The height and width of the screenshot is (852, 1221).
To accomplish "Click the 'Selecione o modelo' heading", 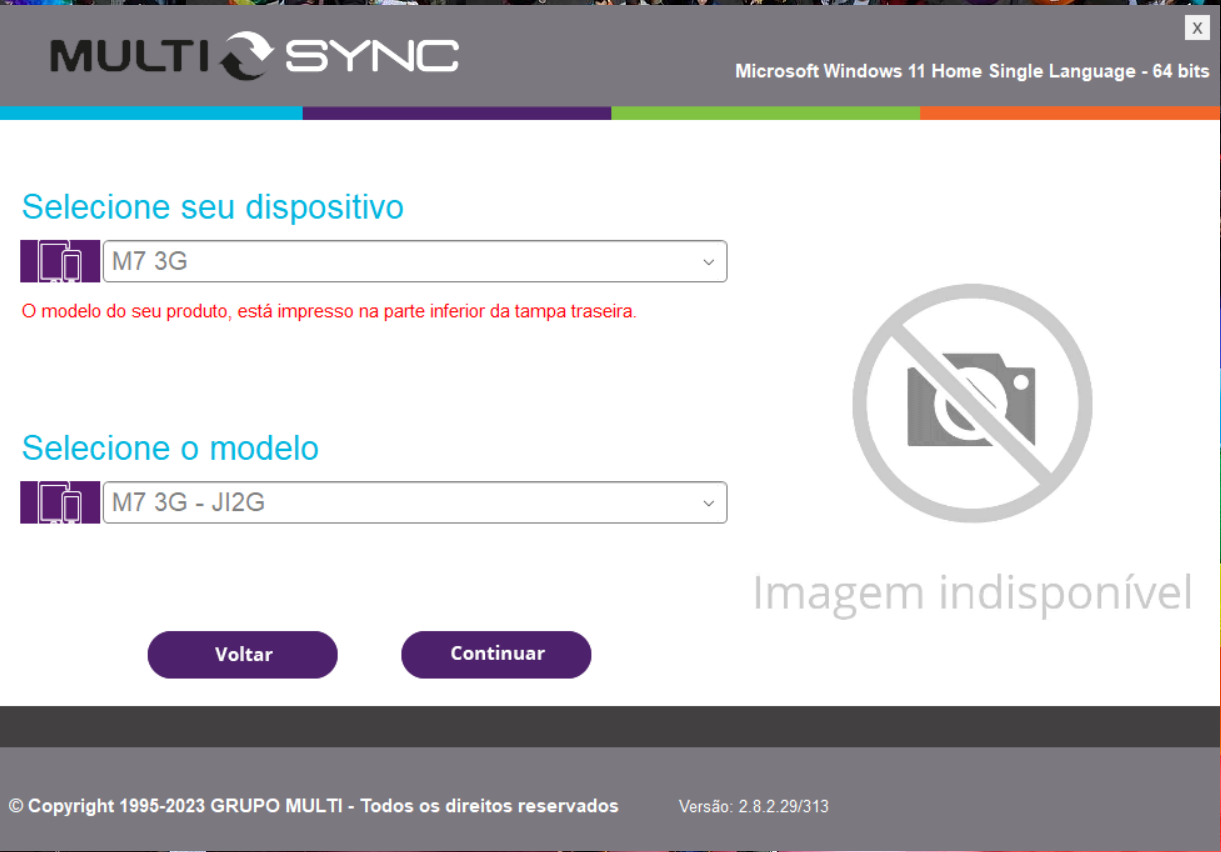I will point(170,448).
